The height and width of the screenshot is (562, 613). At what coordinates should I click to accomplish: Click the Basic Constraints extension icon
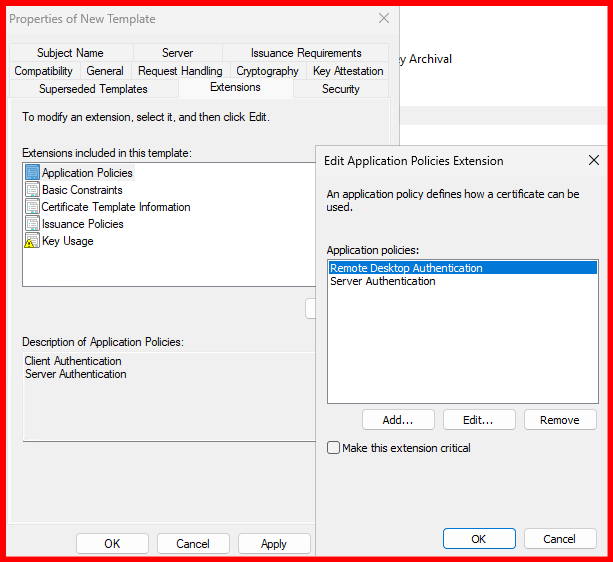click(32, 190)
